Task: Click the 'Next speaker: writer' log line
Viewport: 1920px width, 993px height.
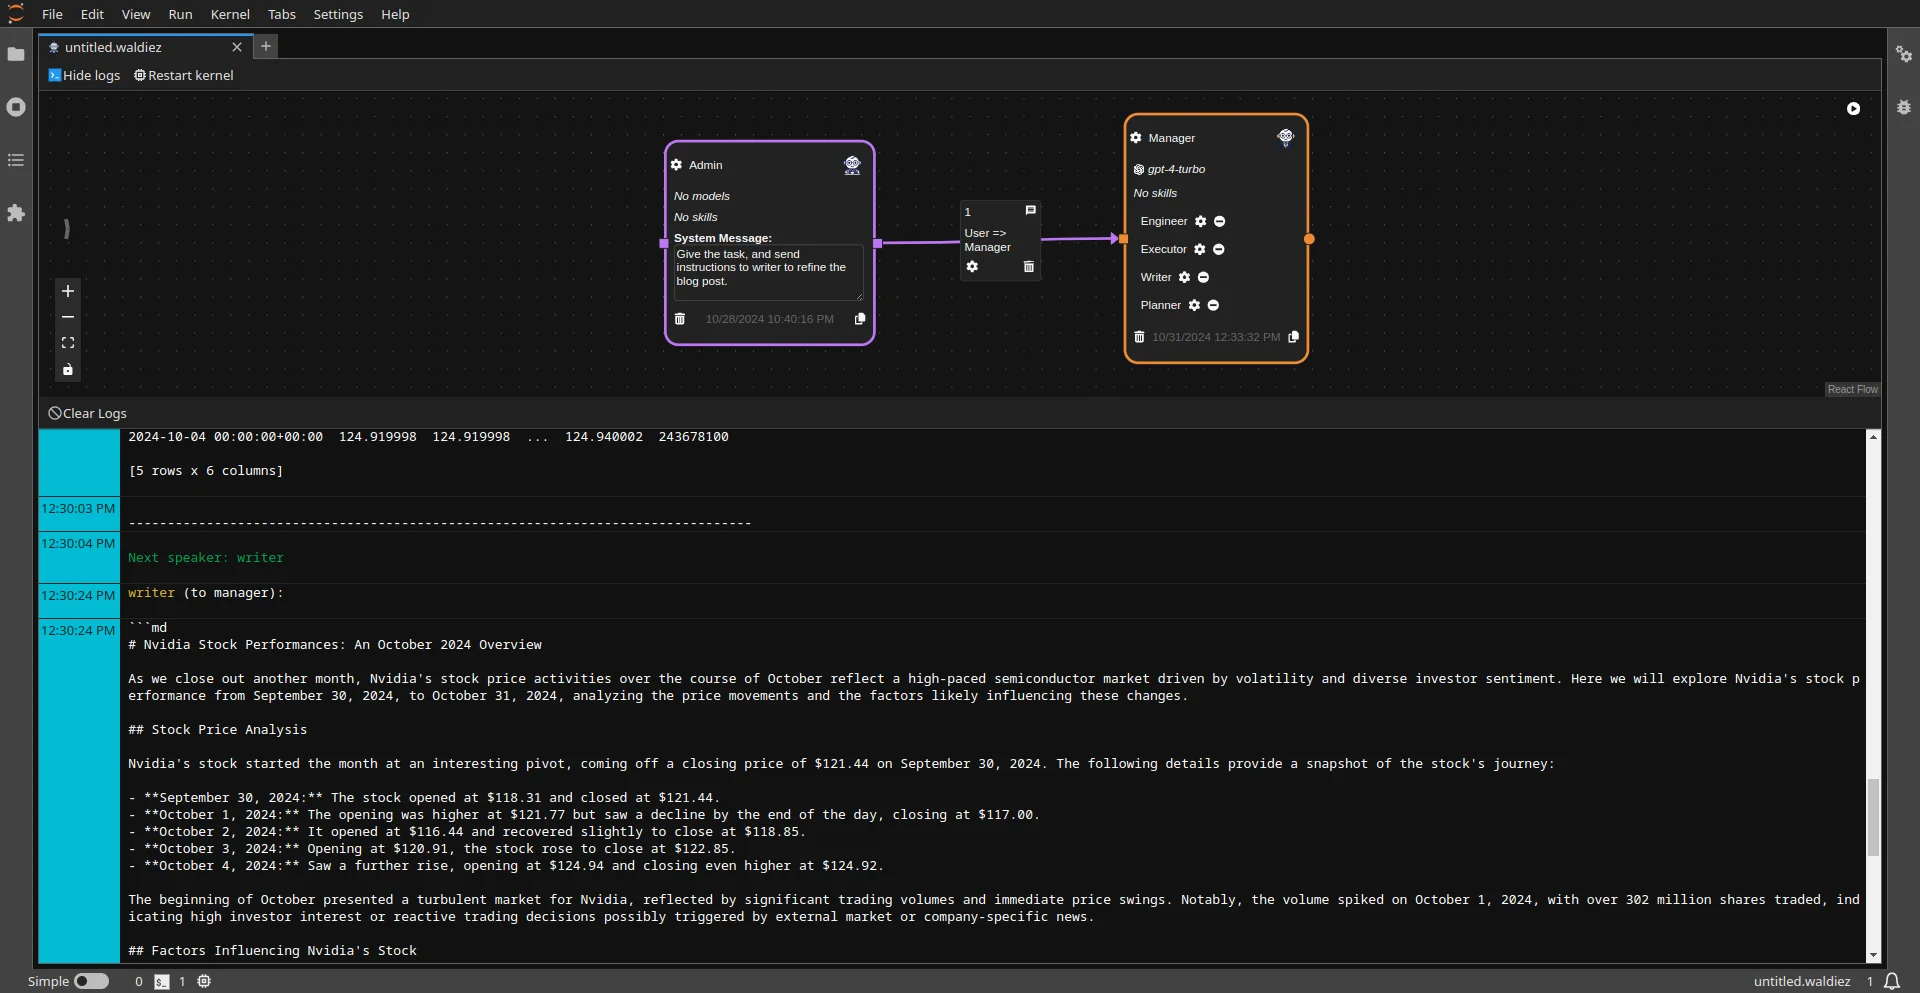Action: coord(206,558)
